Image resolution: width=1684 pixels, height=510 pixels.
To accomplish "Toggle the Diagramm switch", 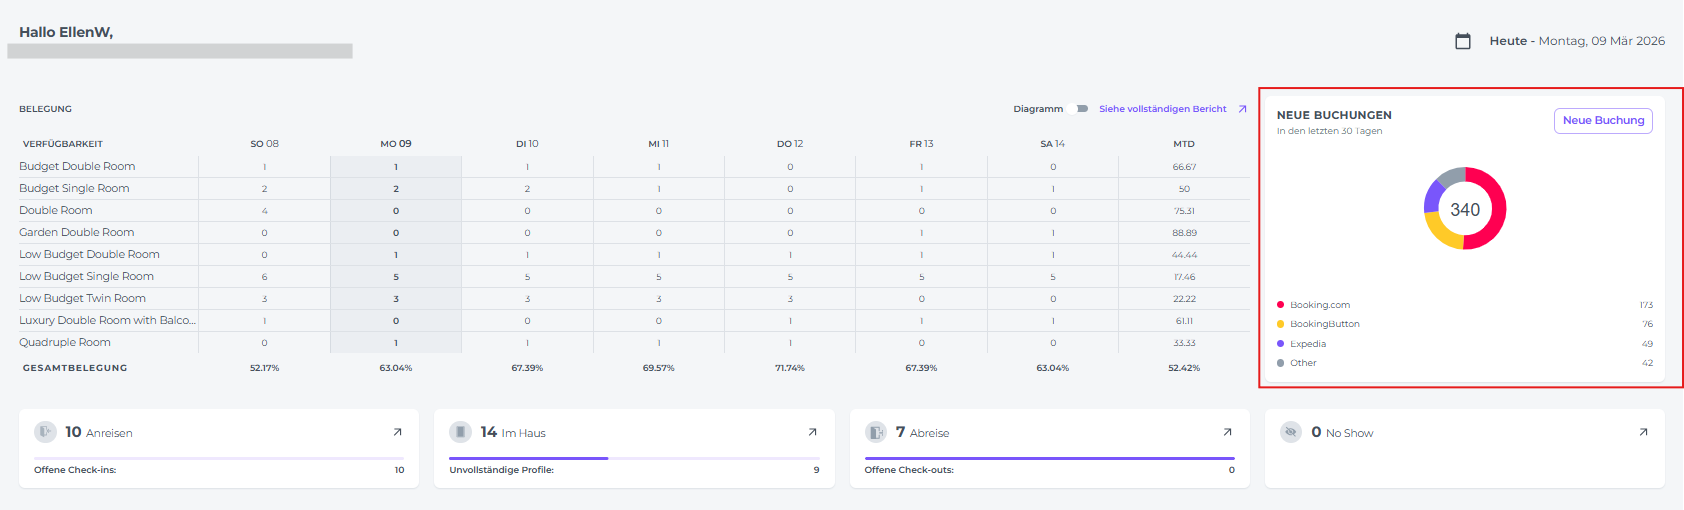I will click(x=1080, y=109).
